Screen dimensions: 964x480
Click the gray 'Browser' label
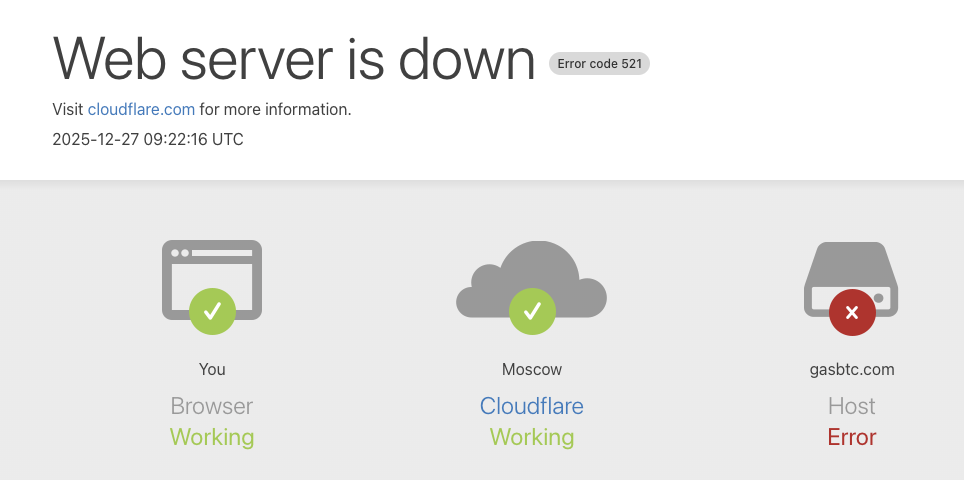[212, 406]
